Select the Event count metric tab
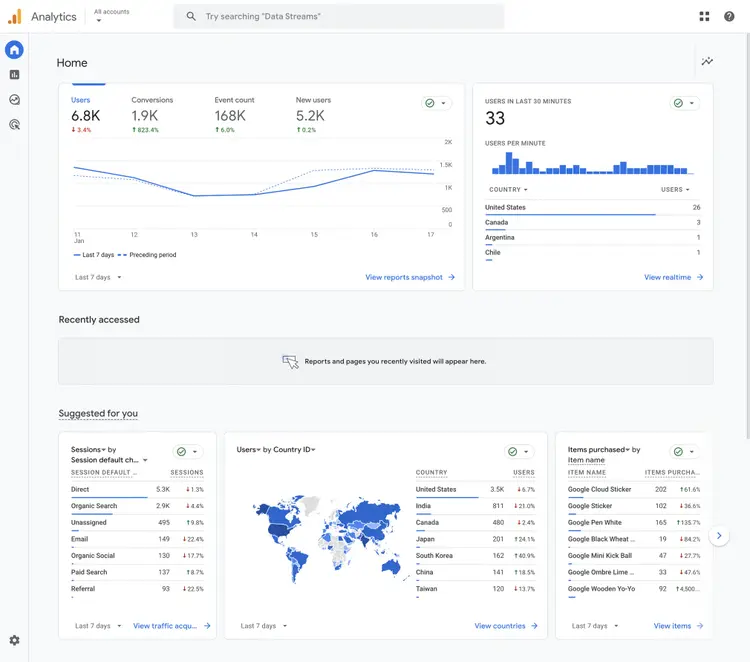Image resolution: width=750 pixels, height=662 pixels. (x=234, y=115)
